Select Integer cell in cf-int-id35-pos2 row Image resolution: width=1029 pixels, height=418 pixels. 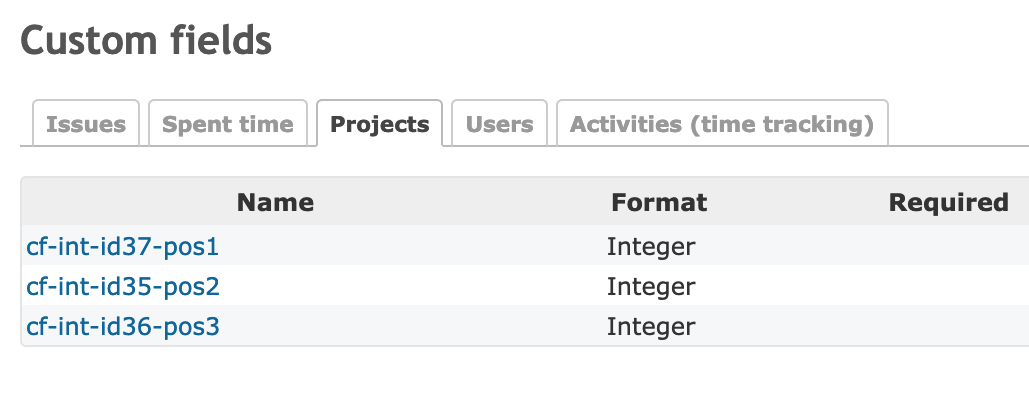pos(651,287)
